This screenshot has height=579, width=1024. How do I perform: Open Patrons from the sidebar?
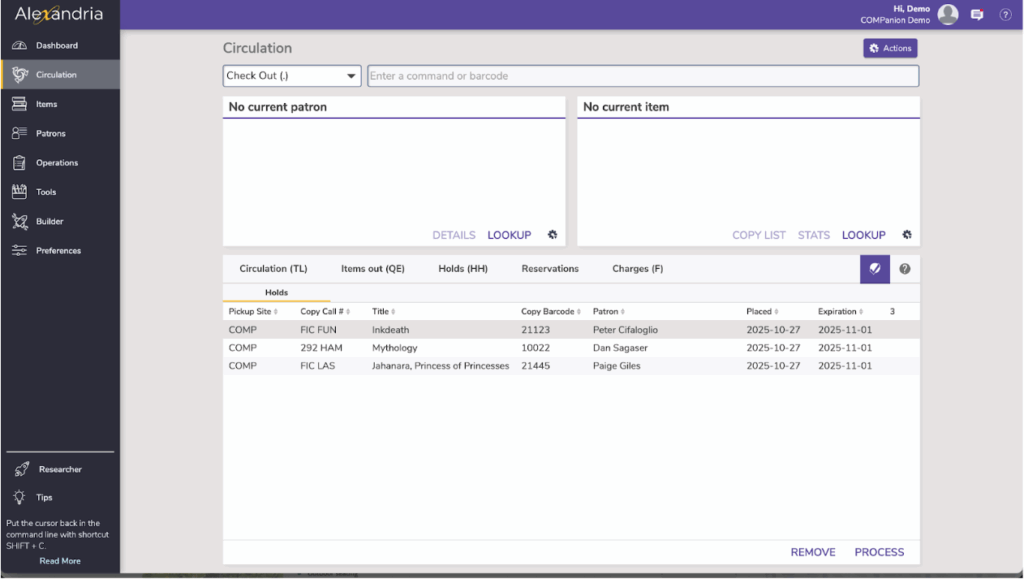point(19,133)
